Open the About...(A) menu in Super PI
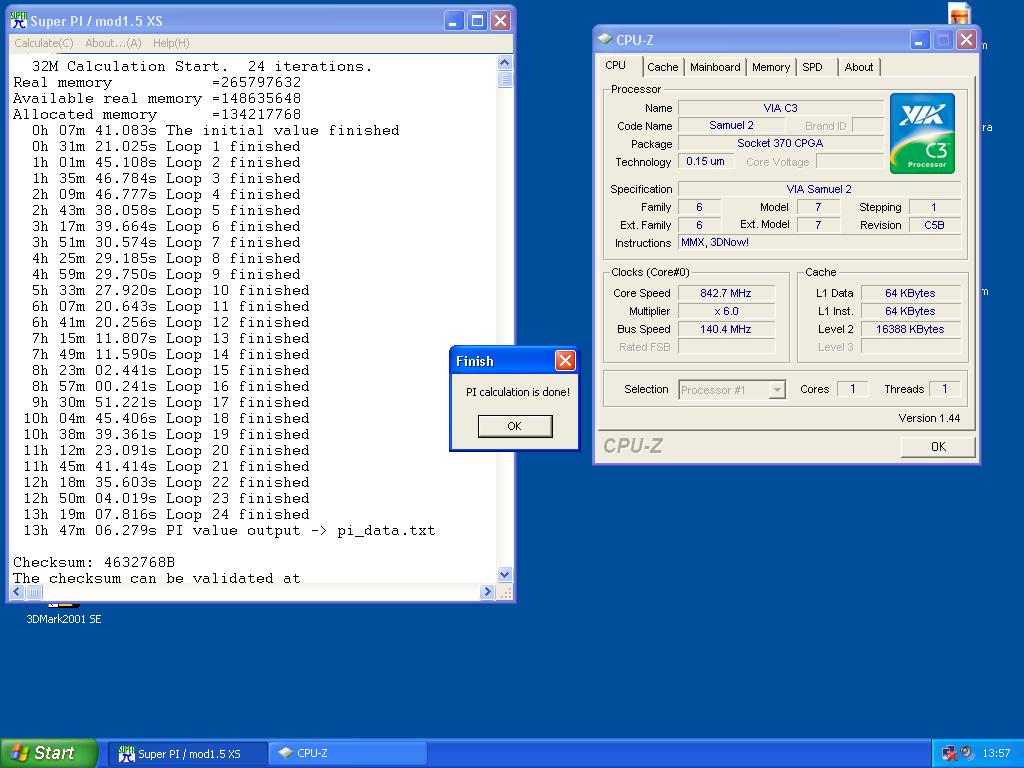Screen dimensions: 1024x768 [x=113, y=43]
